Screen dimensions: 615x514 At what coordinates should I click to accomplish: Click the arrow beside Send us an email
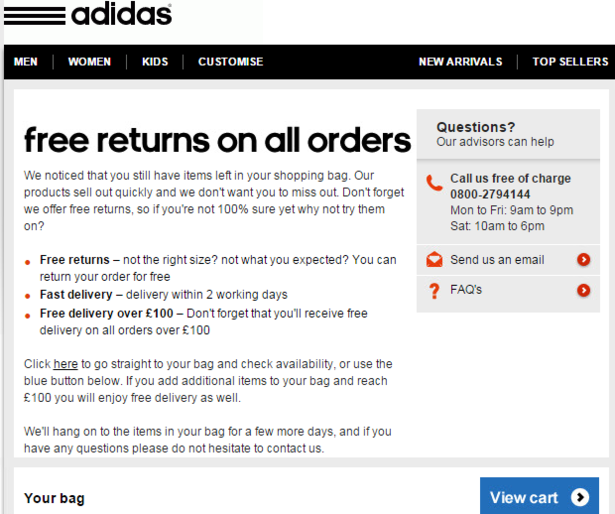click(x=583, y=259)
